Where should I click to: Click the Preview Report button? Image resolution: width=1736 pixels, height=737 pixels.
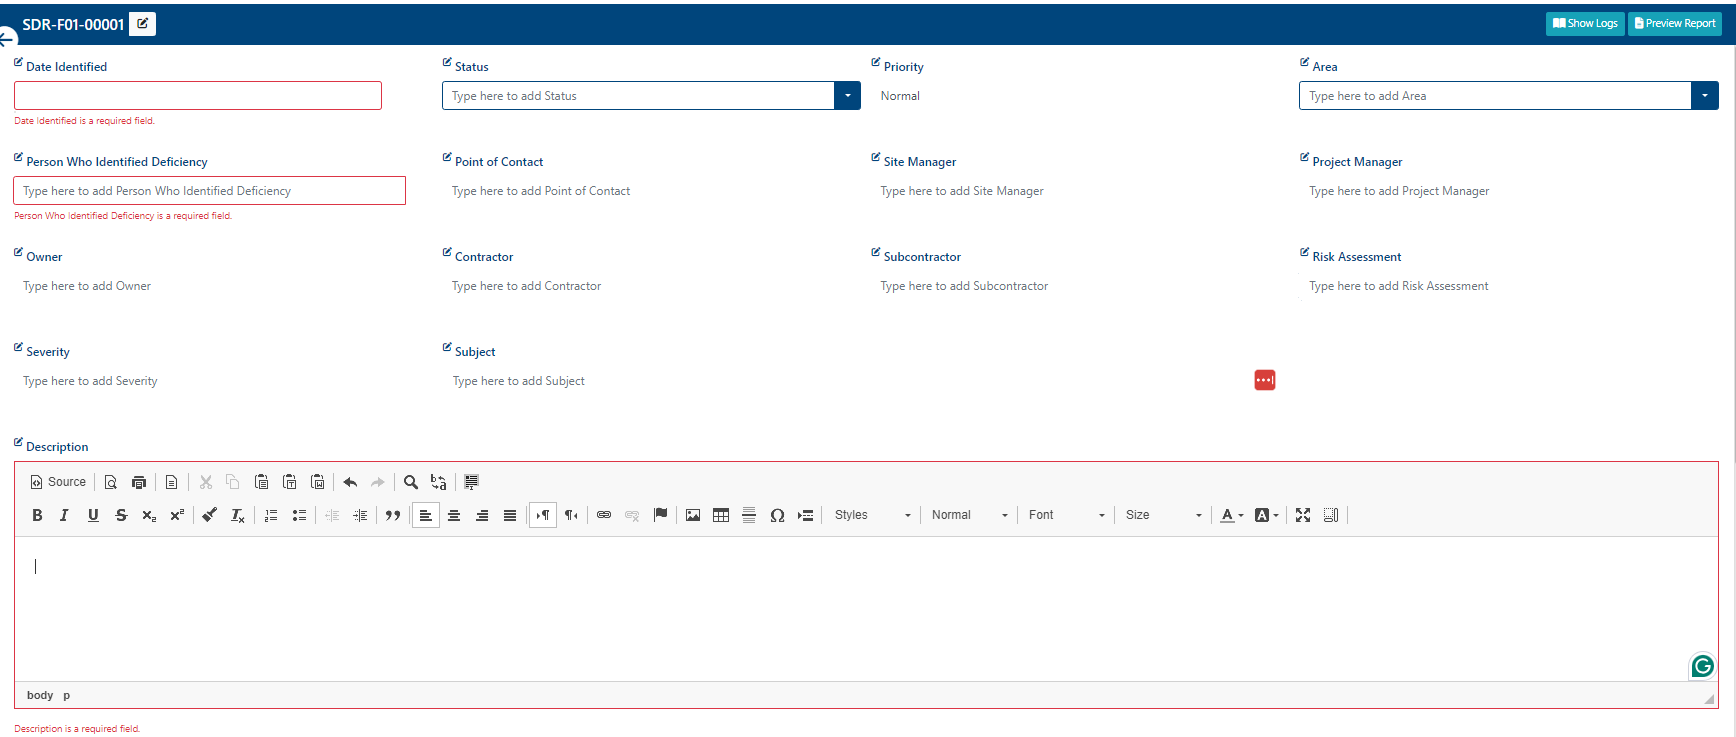click(1675, 23)
